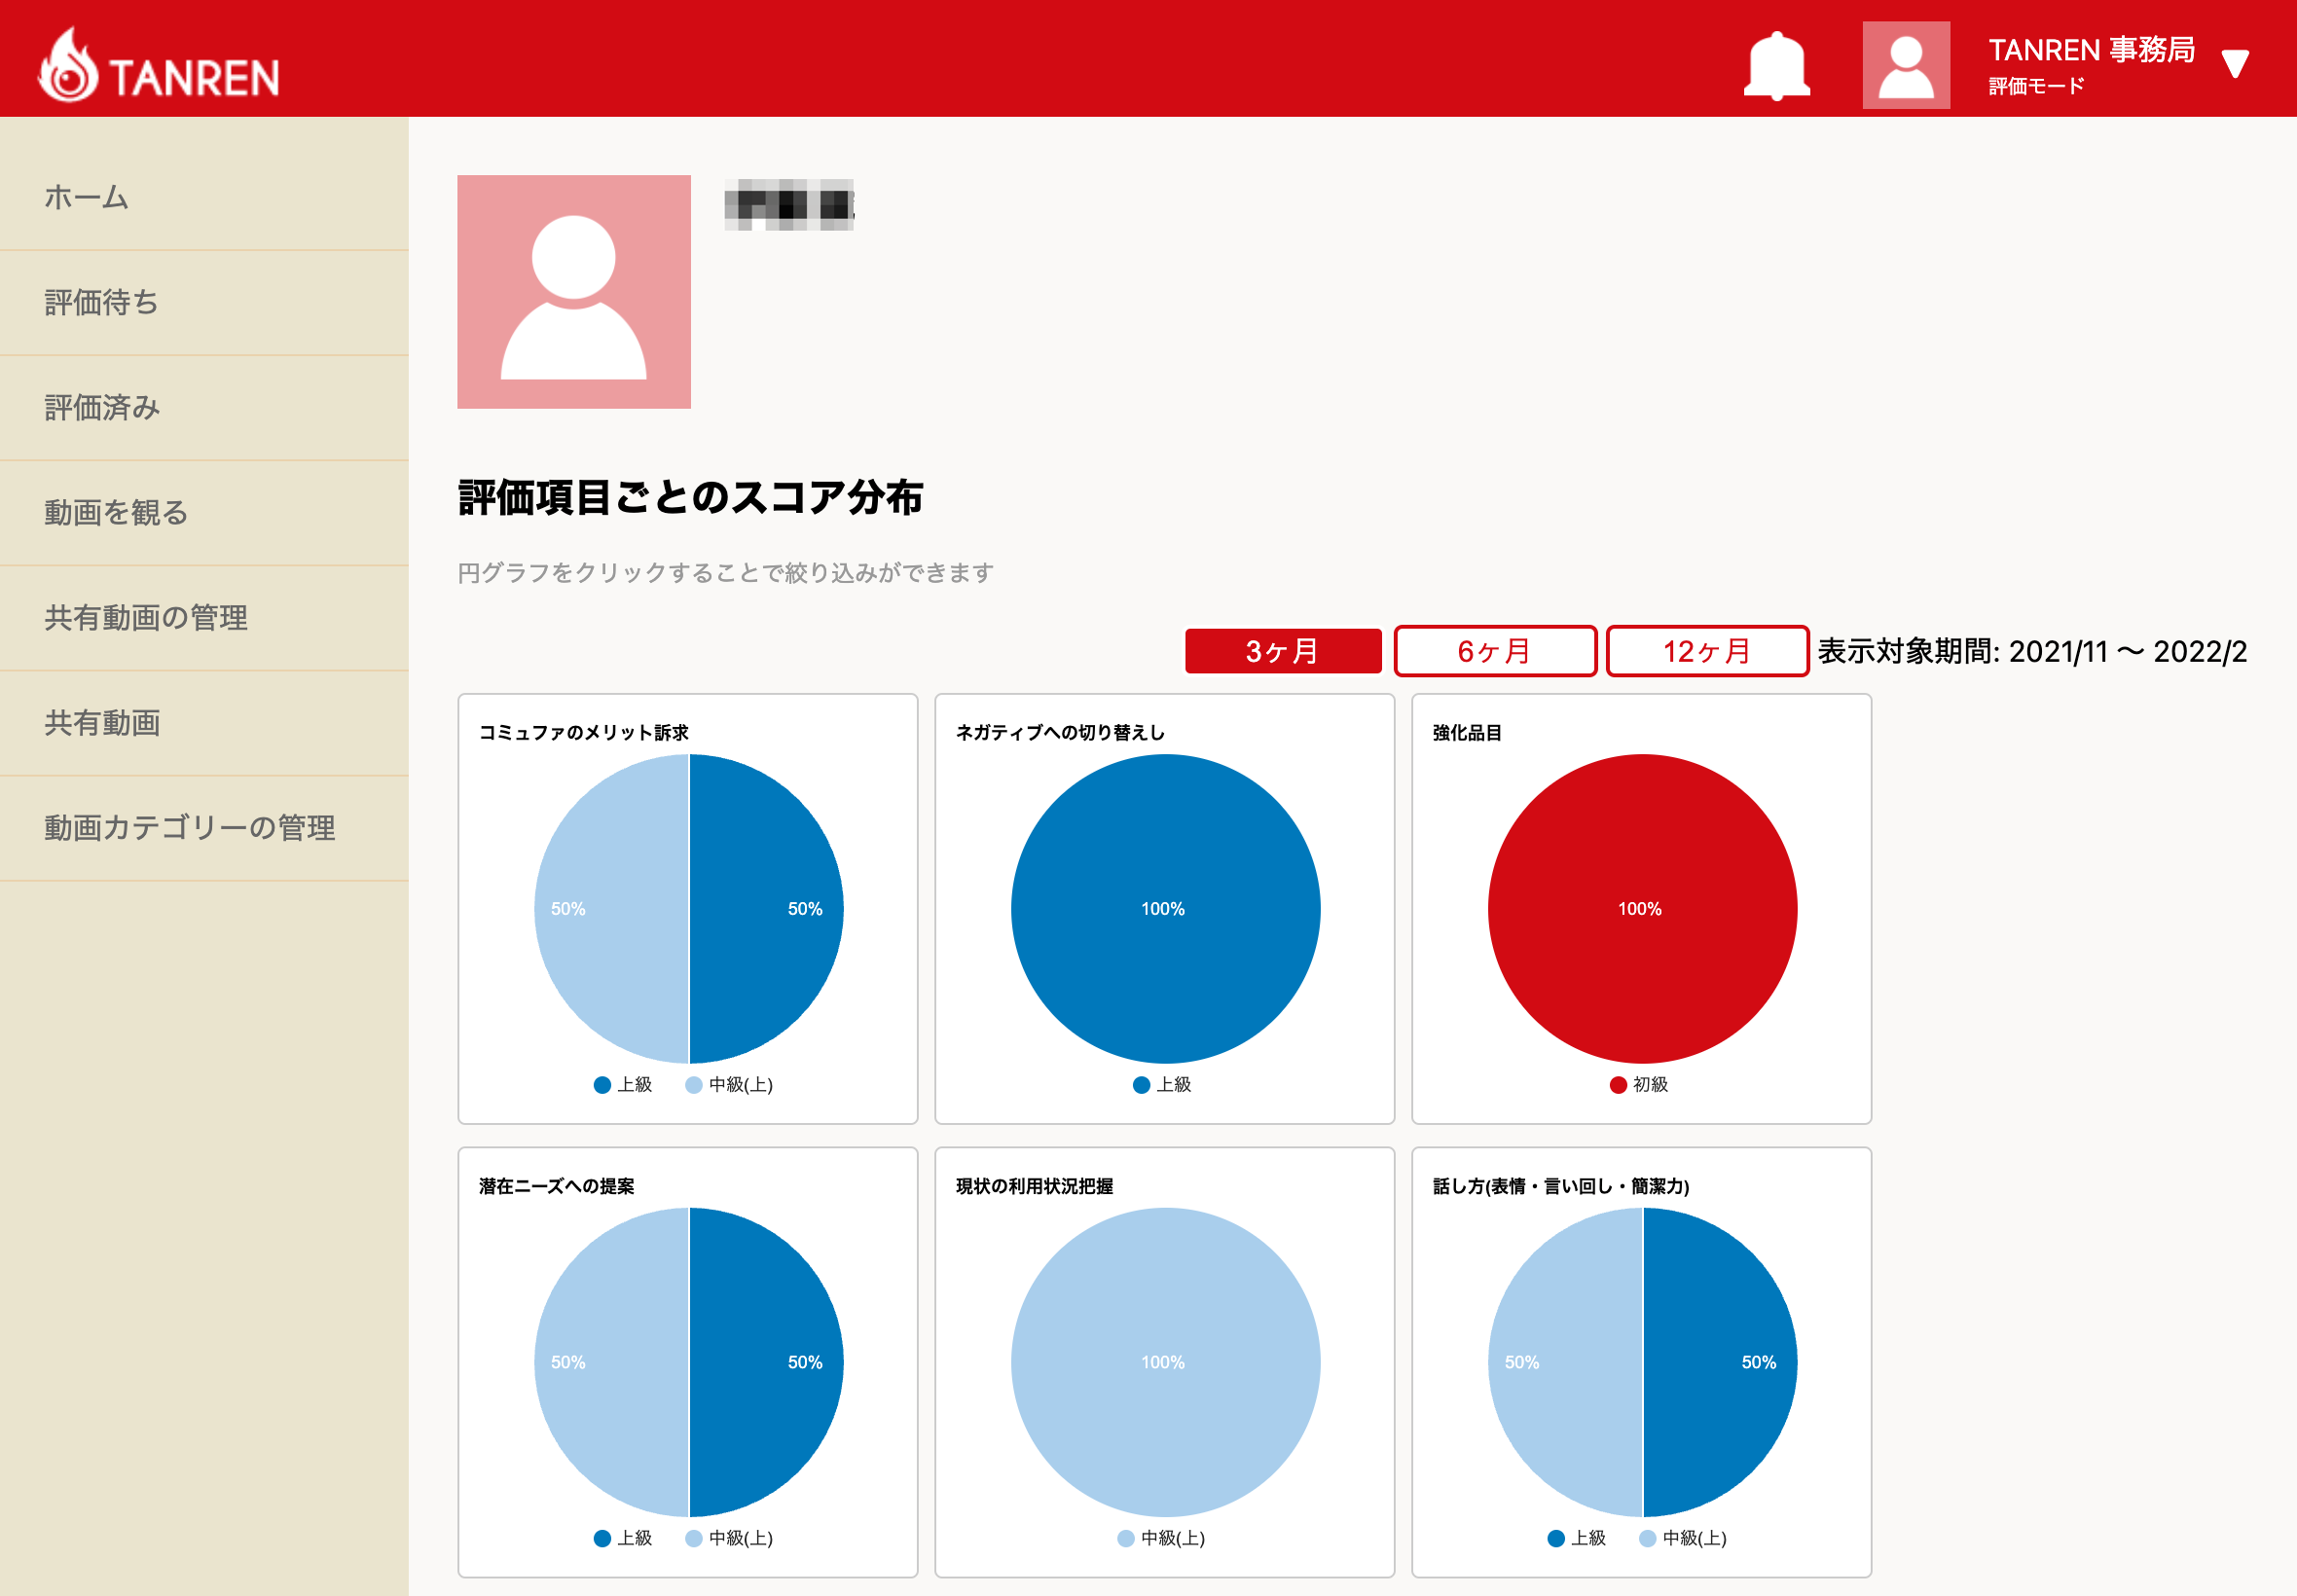The height and width of the screenshot is (1596, 2297).
Task: Toggle 初級 legend dot in 強化品目 chart
Action: [1618, 1085]
